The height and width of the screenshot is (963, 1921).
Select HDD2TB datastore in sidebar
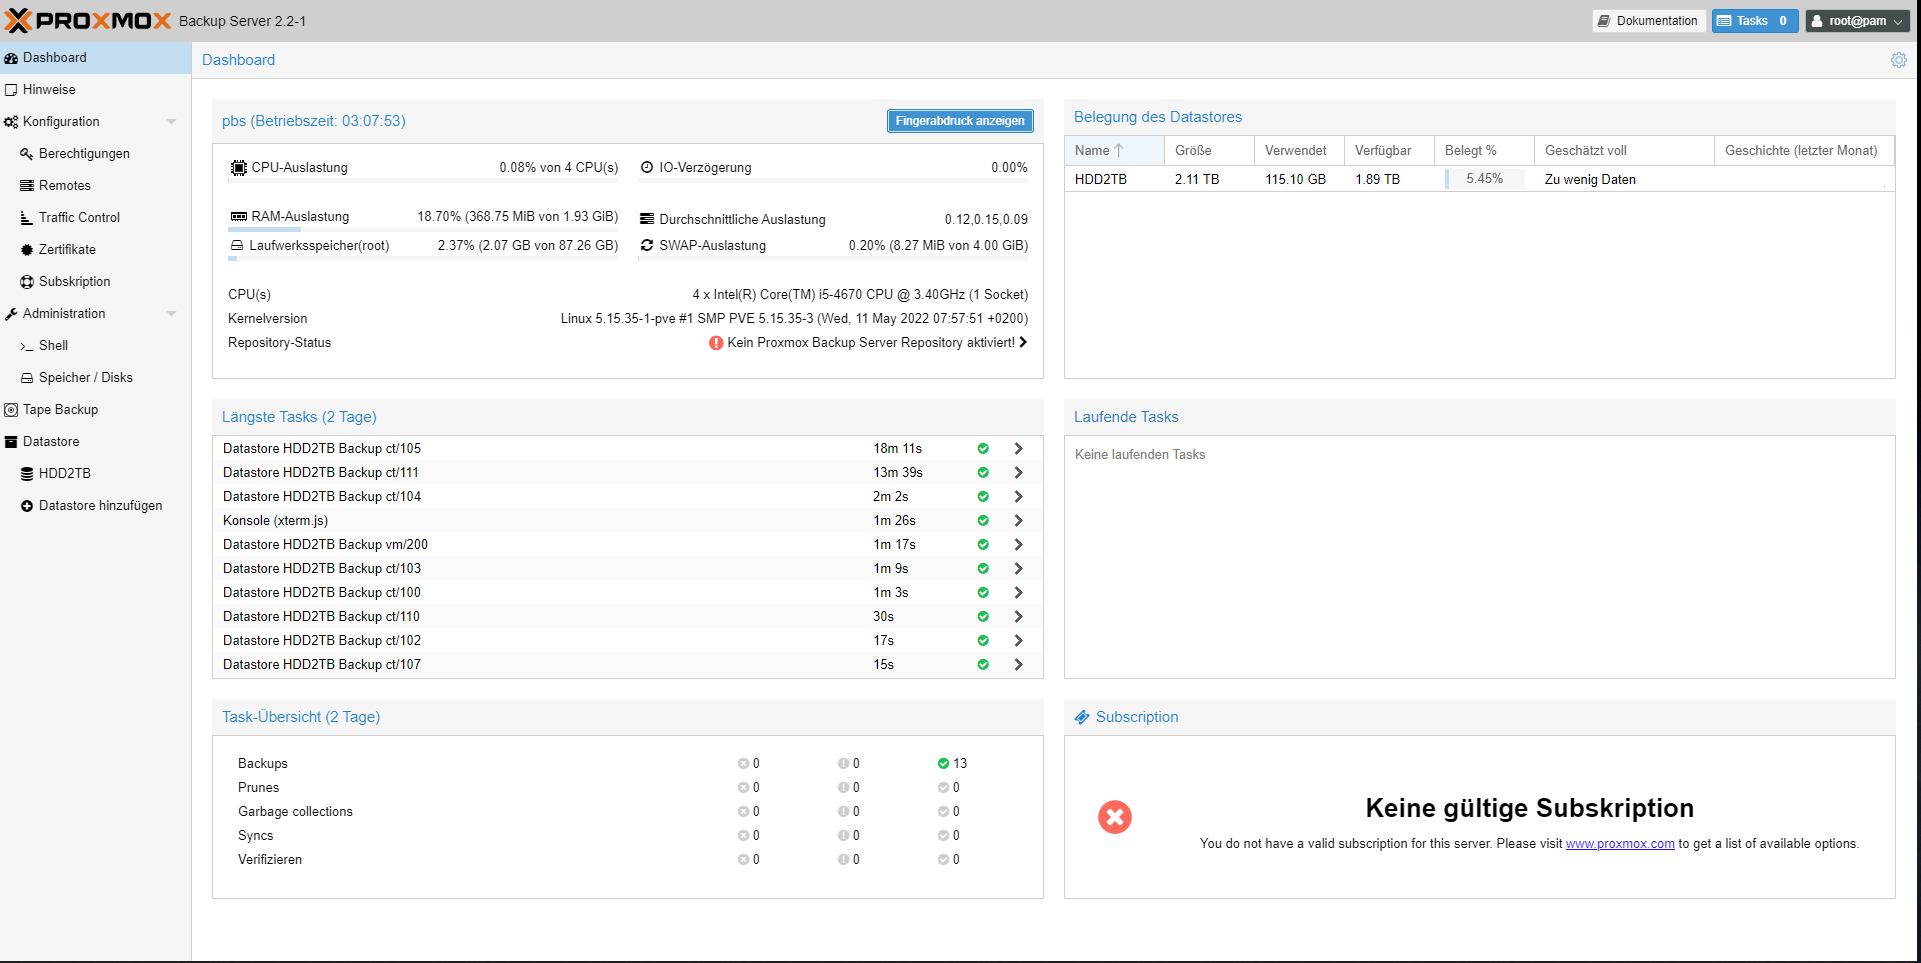click(64, 474)
